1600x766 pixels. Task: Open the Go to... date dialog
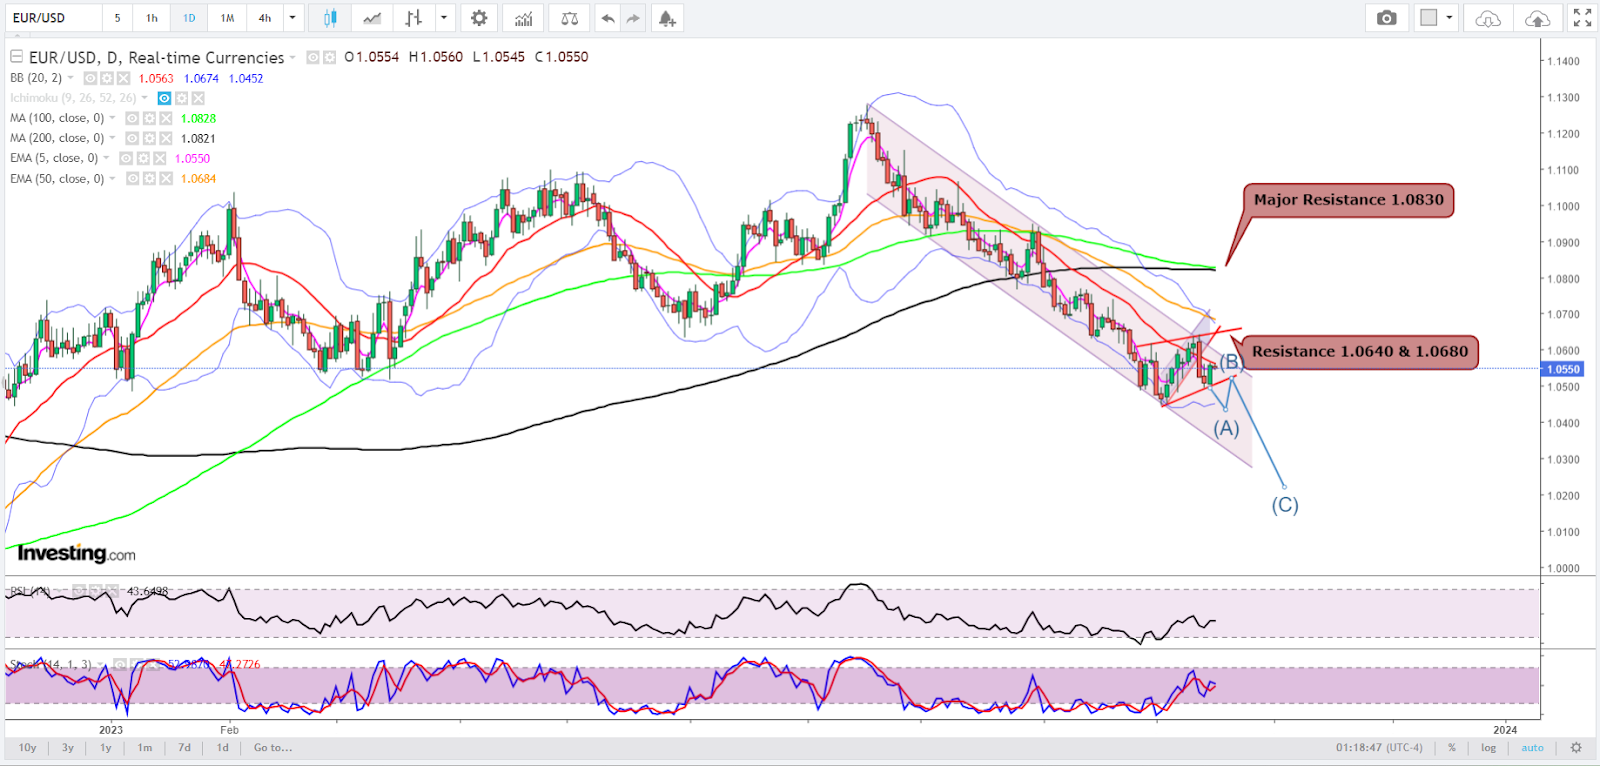click(273, 747)
